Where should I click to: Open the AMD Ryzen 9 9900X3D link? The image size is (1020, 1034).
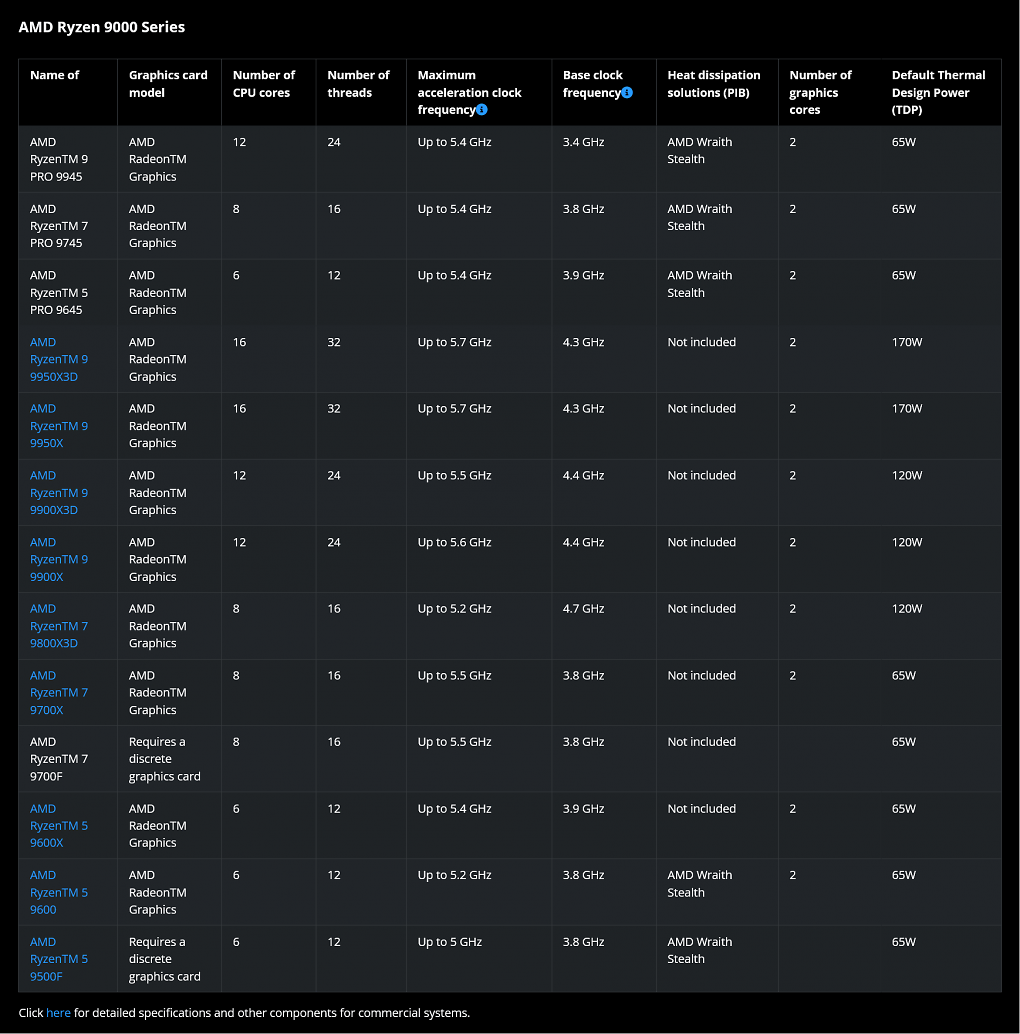pos(59,493)
